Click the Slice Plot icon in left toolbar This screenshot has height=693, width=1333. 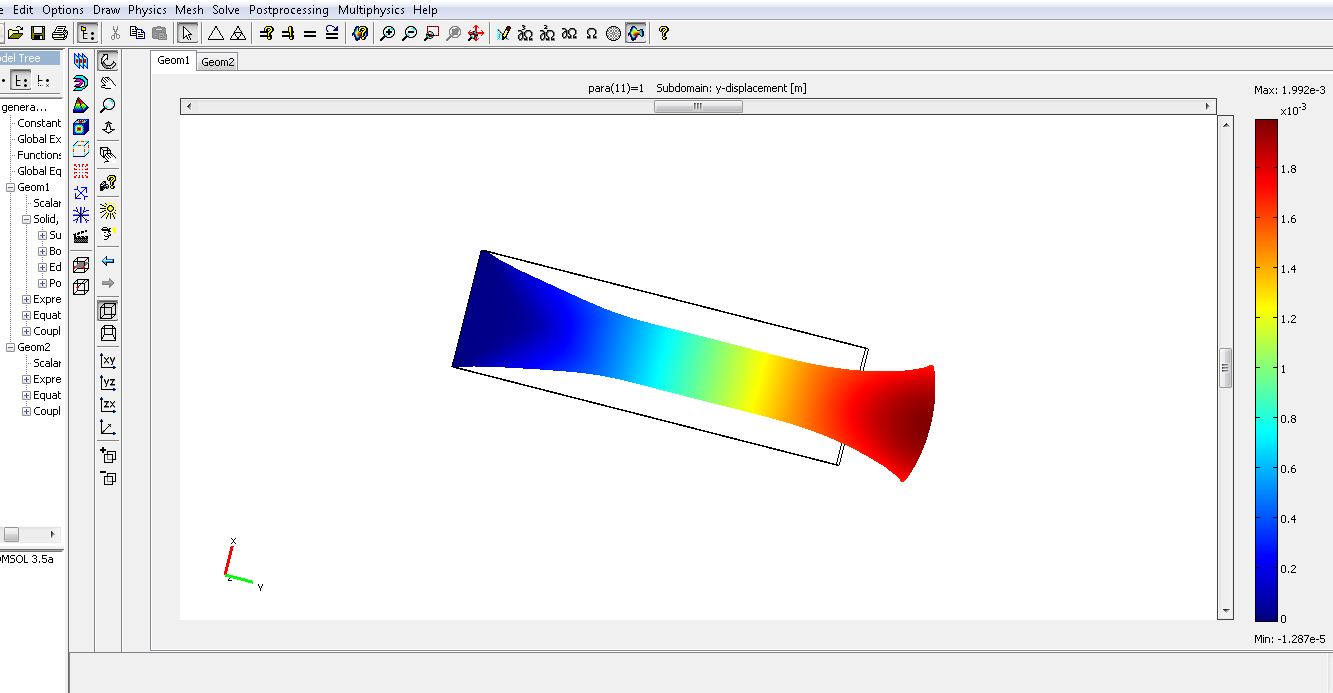point(81,62)
